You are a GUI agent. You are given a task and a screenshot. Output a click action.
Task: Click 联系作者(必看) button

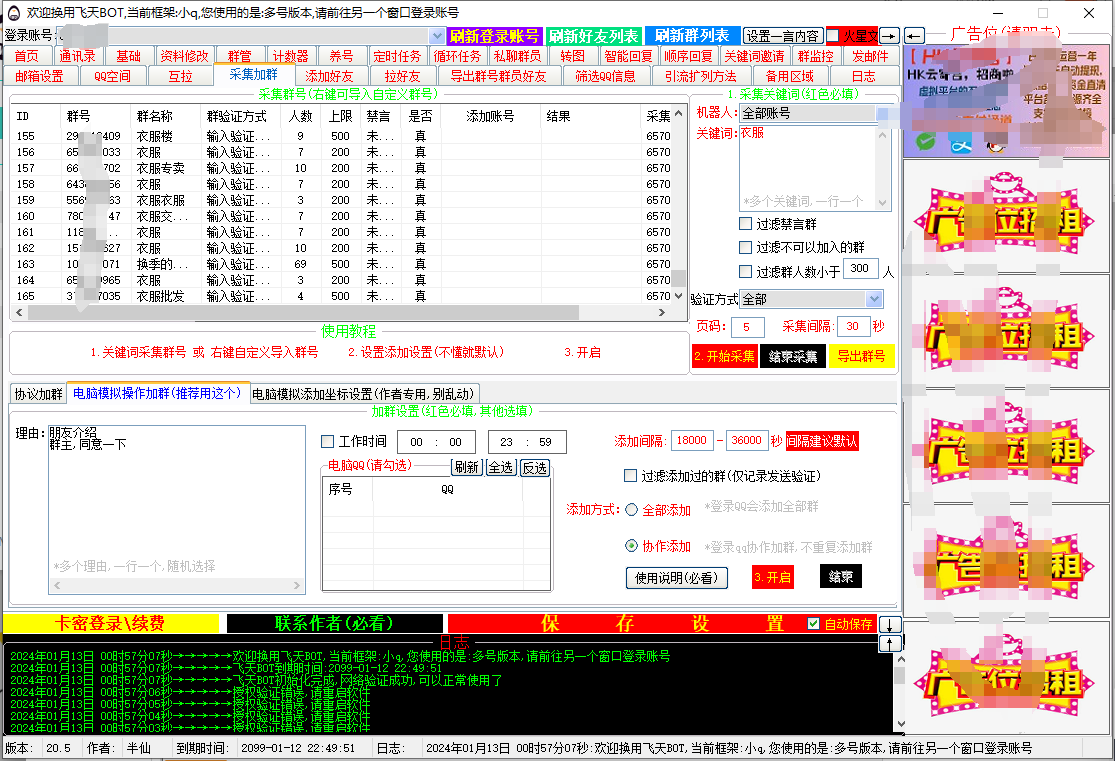(x=334, y=624)
